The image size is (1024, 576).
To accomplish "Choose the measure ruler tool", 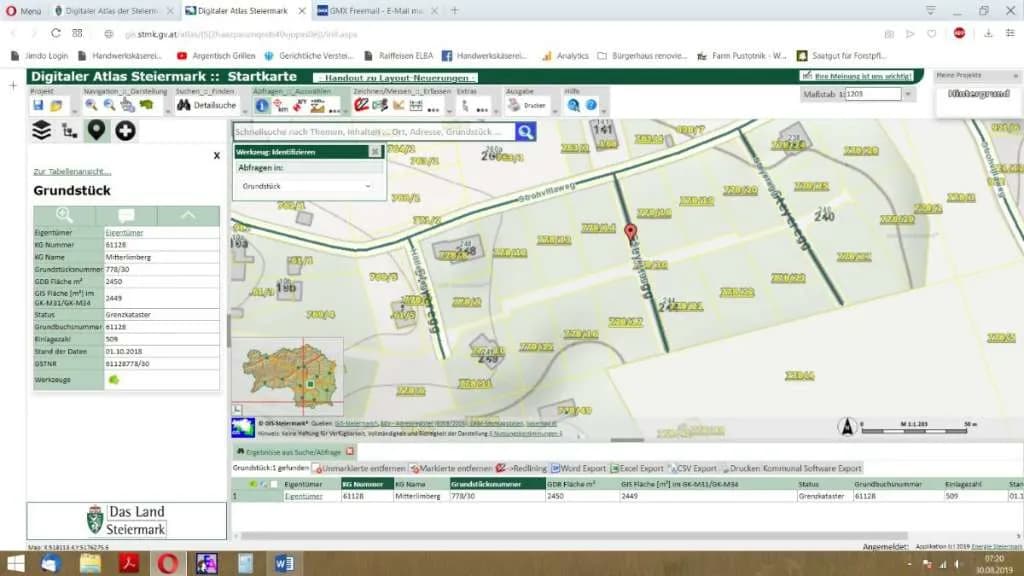I will [x=416, y=105].
